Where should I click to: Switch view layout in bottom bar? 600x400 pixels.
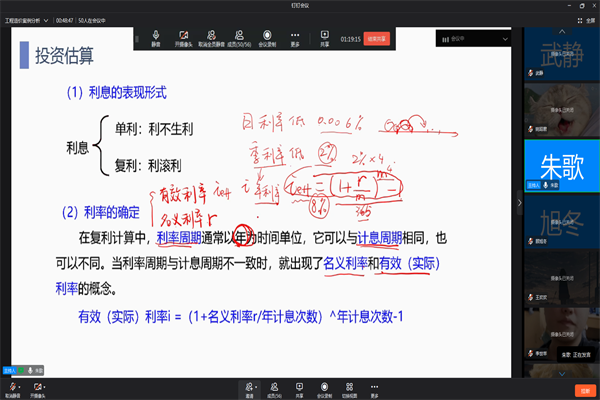[349, 390]
